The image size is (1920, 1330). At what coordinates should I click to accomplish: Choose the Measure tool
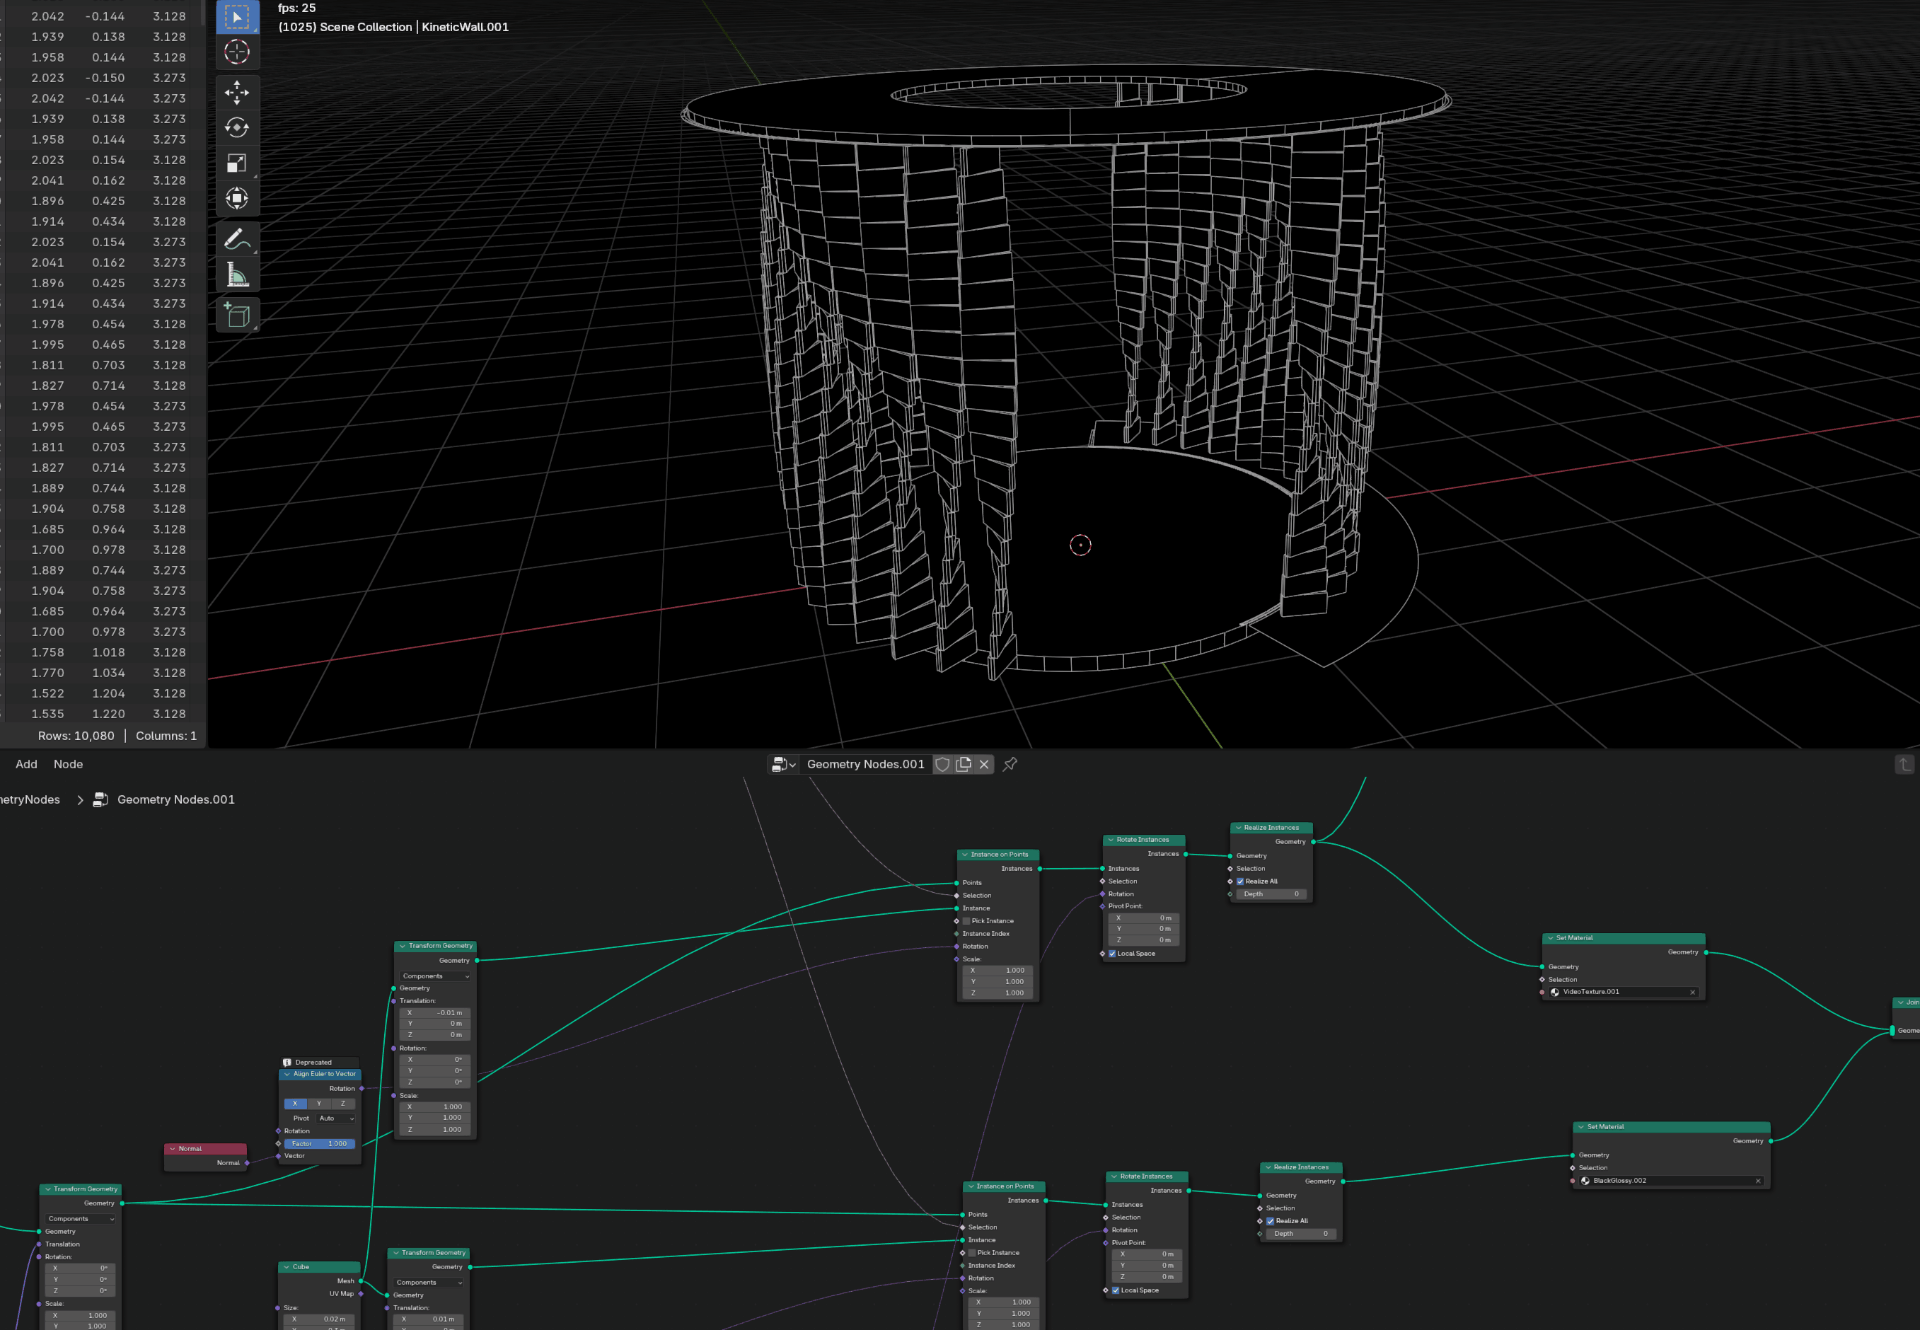(237, 275)
